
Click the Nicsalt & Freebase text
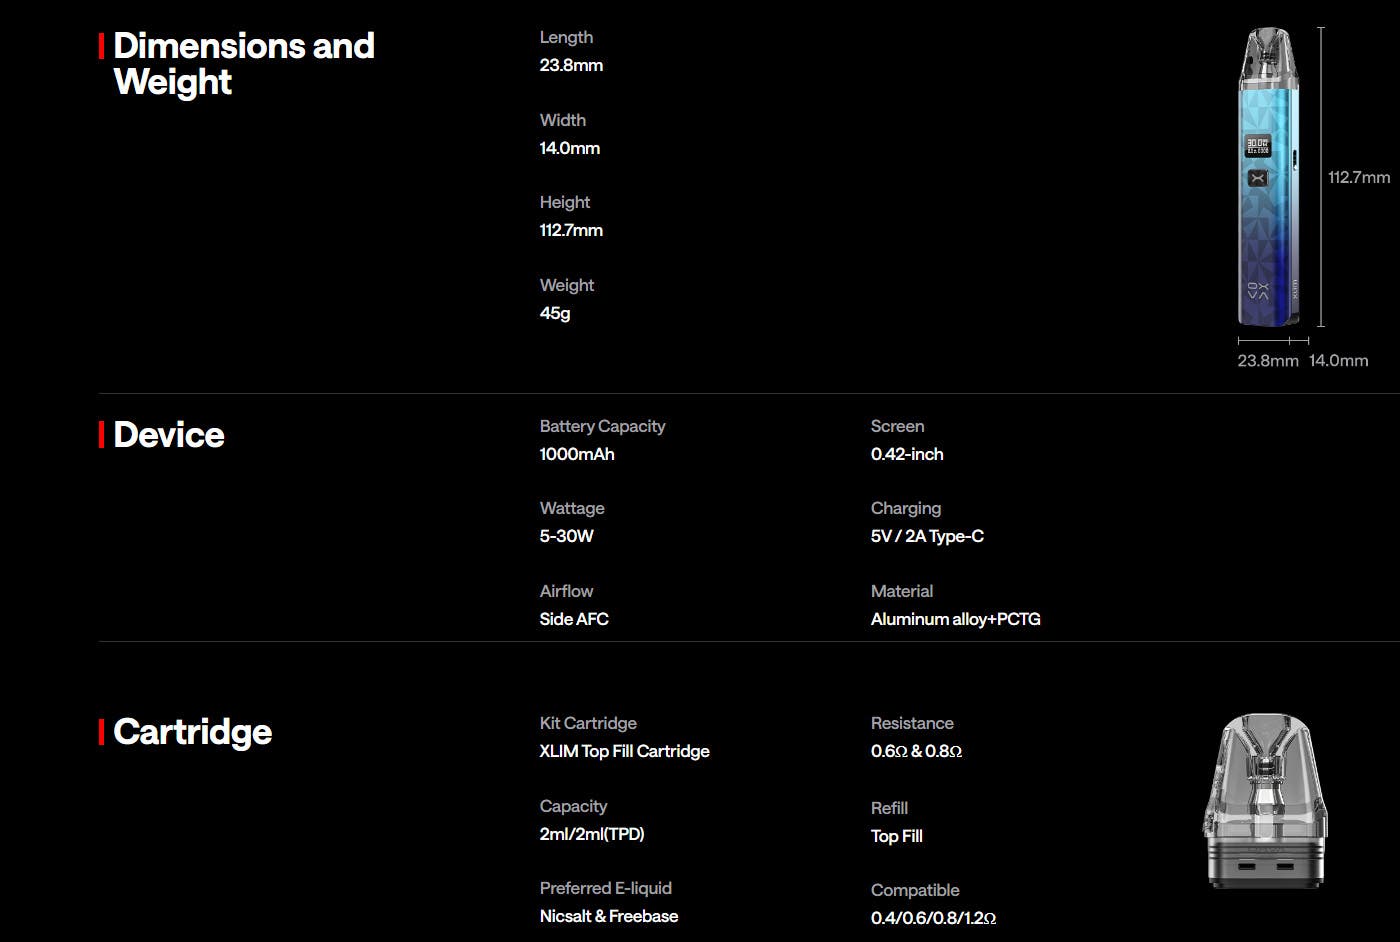coord(609,916)
